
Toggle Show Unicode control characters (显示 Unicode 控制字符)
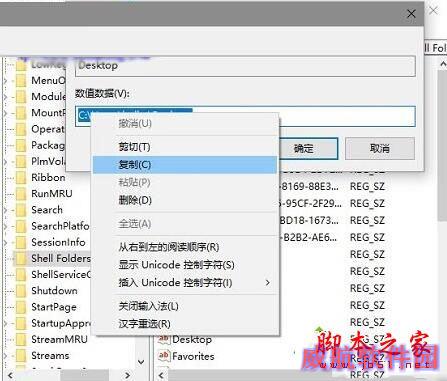point(185,265)
